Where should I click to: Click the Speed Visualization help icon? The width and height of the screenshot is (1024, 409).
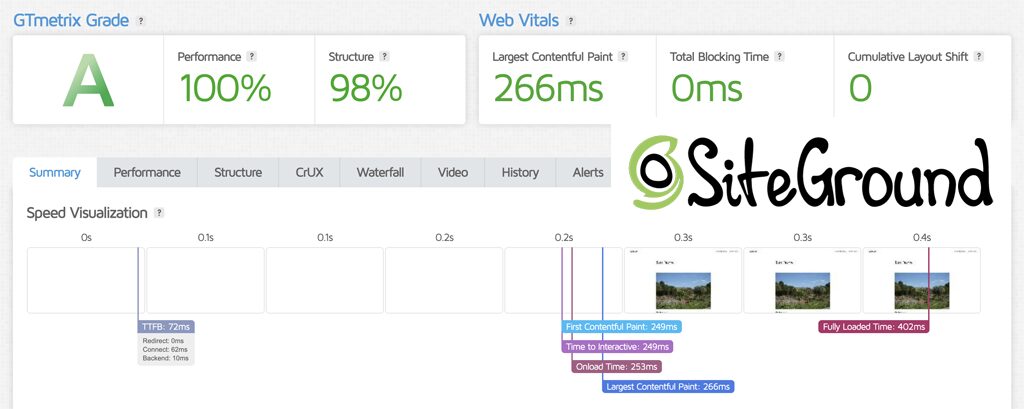pyautogui.click(x=159, y=213)
